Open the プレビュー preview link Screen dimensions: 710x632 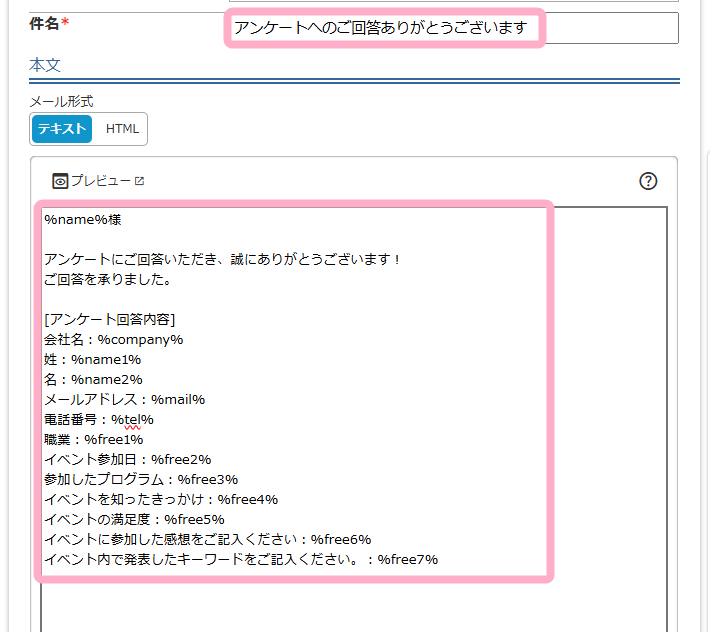click(x=99, y=181)
